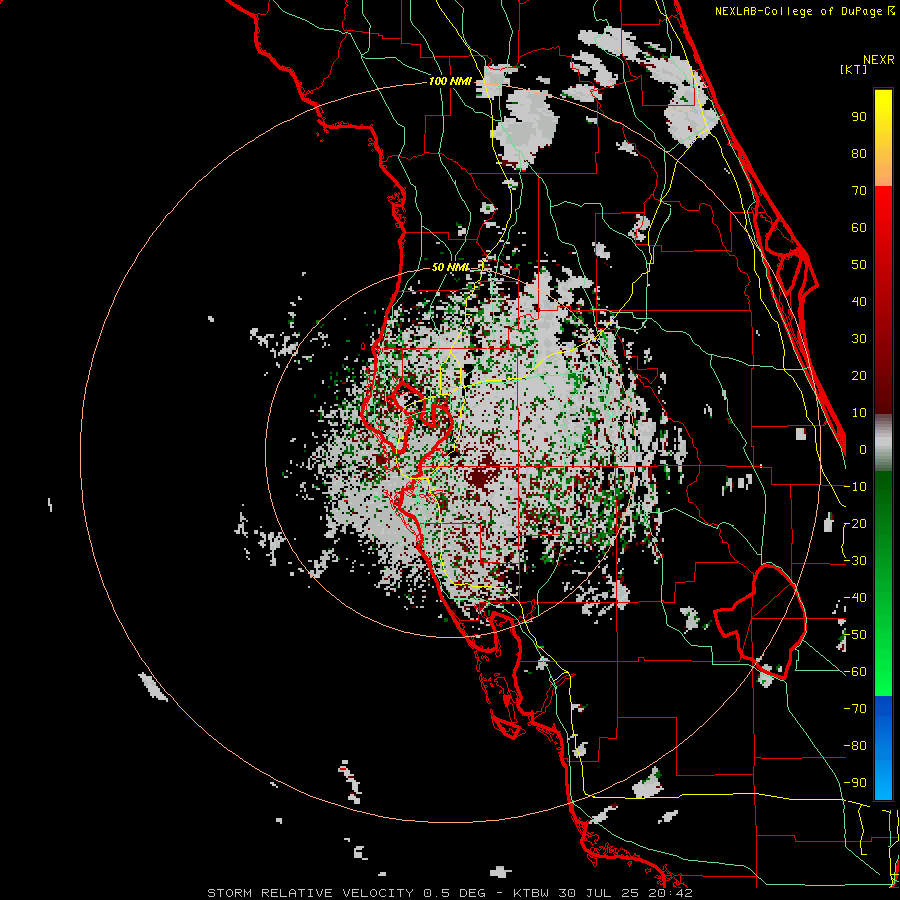Screen dimensions: 900x900
Task: Click the "NEXLAB-College of DuPage" header text
Action: 800,11
